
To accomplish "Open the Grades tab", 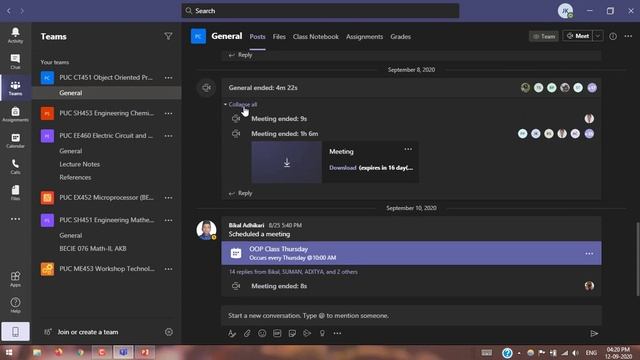I will pyautogui.click(x=400, y=37).
